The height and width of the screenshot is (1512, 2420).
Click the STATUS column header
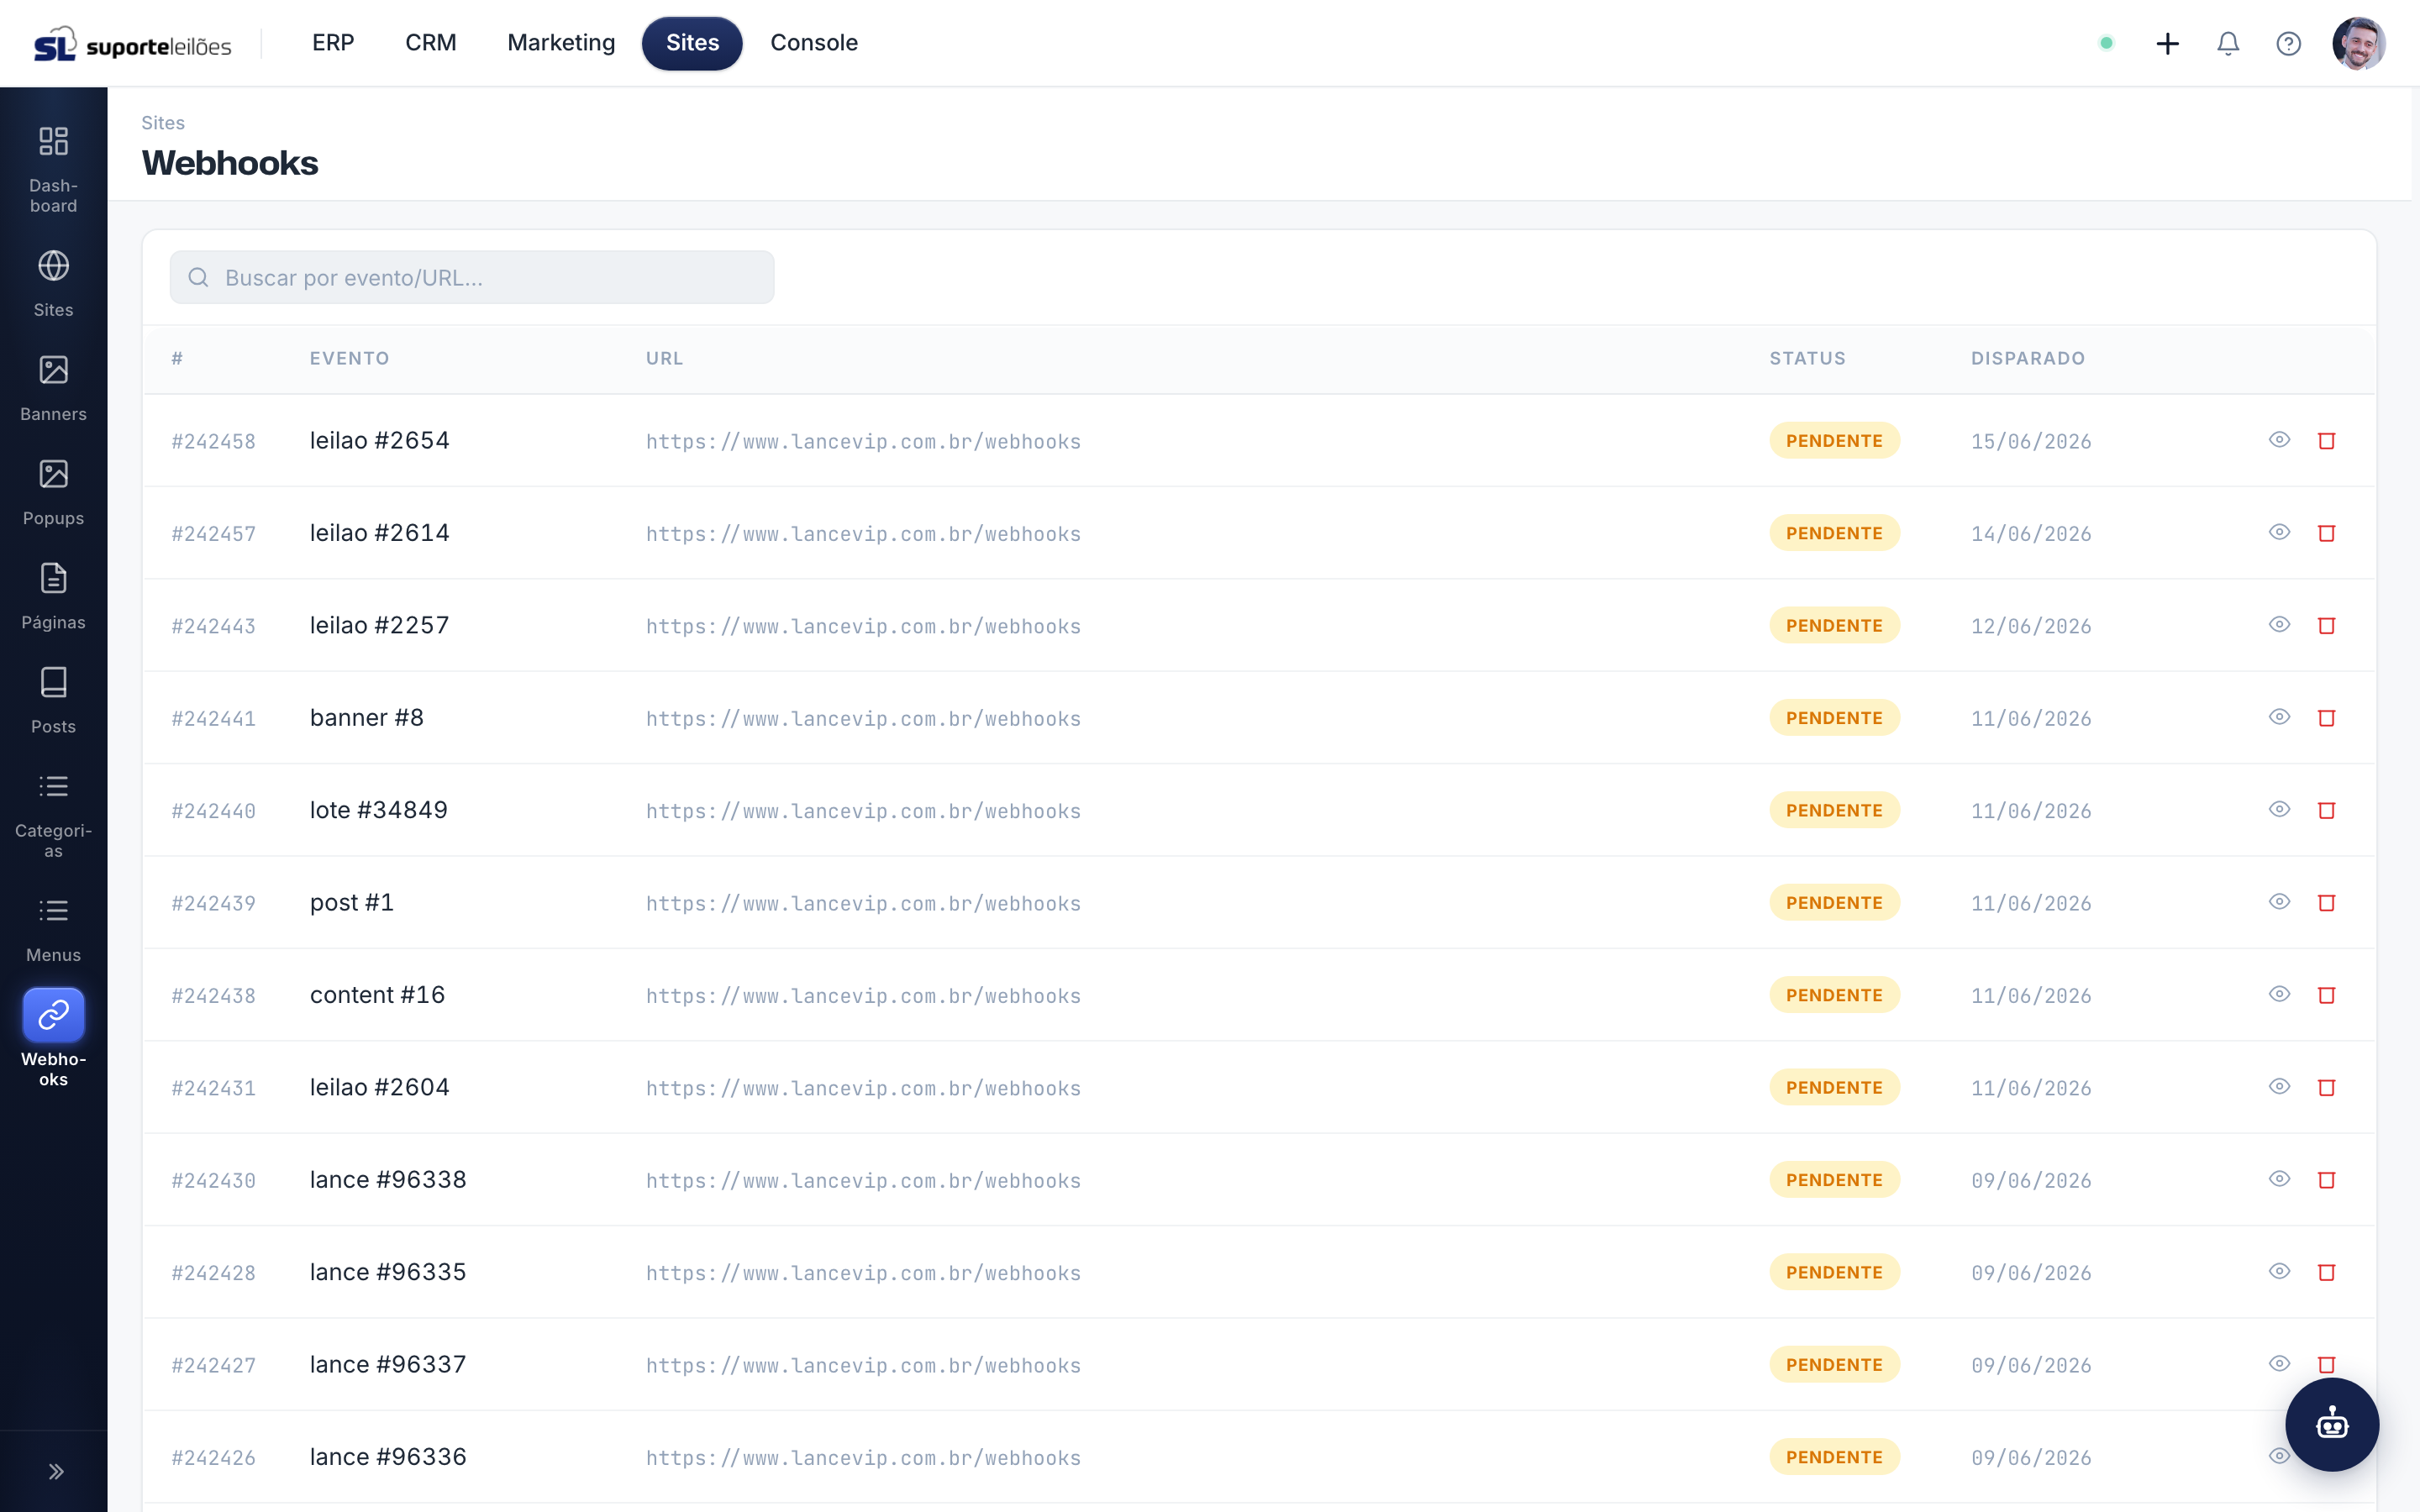[1807, 358]
